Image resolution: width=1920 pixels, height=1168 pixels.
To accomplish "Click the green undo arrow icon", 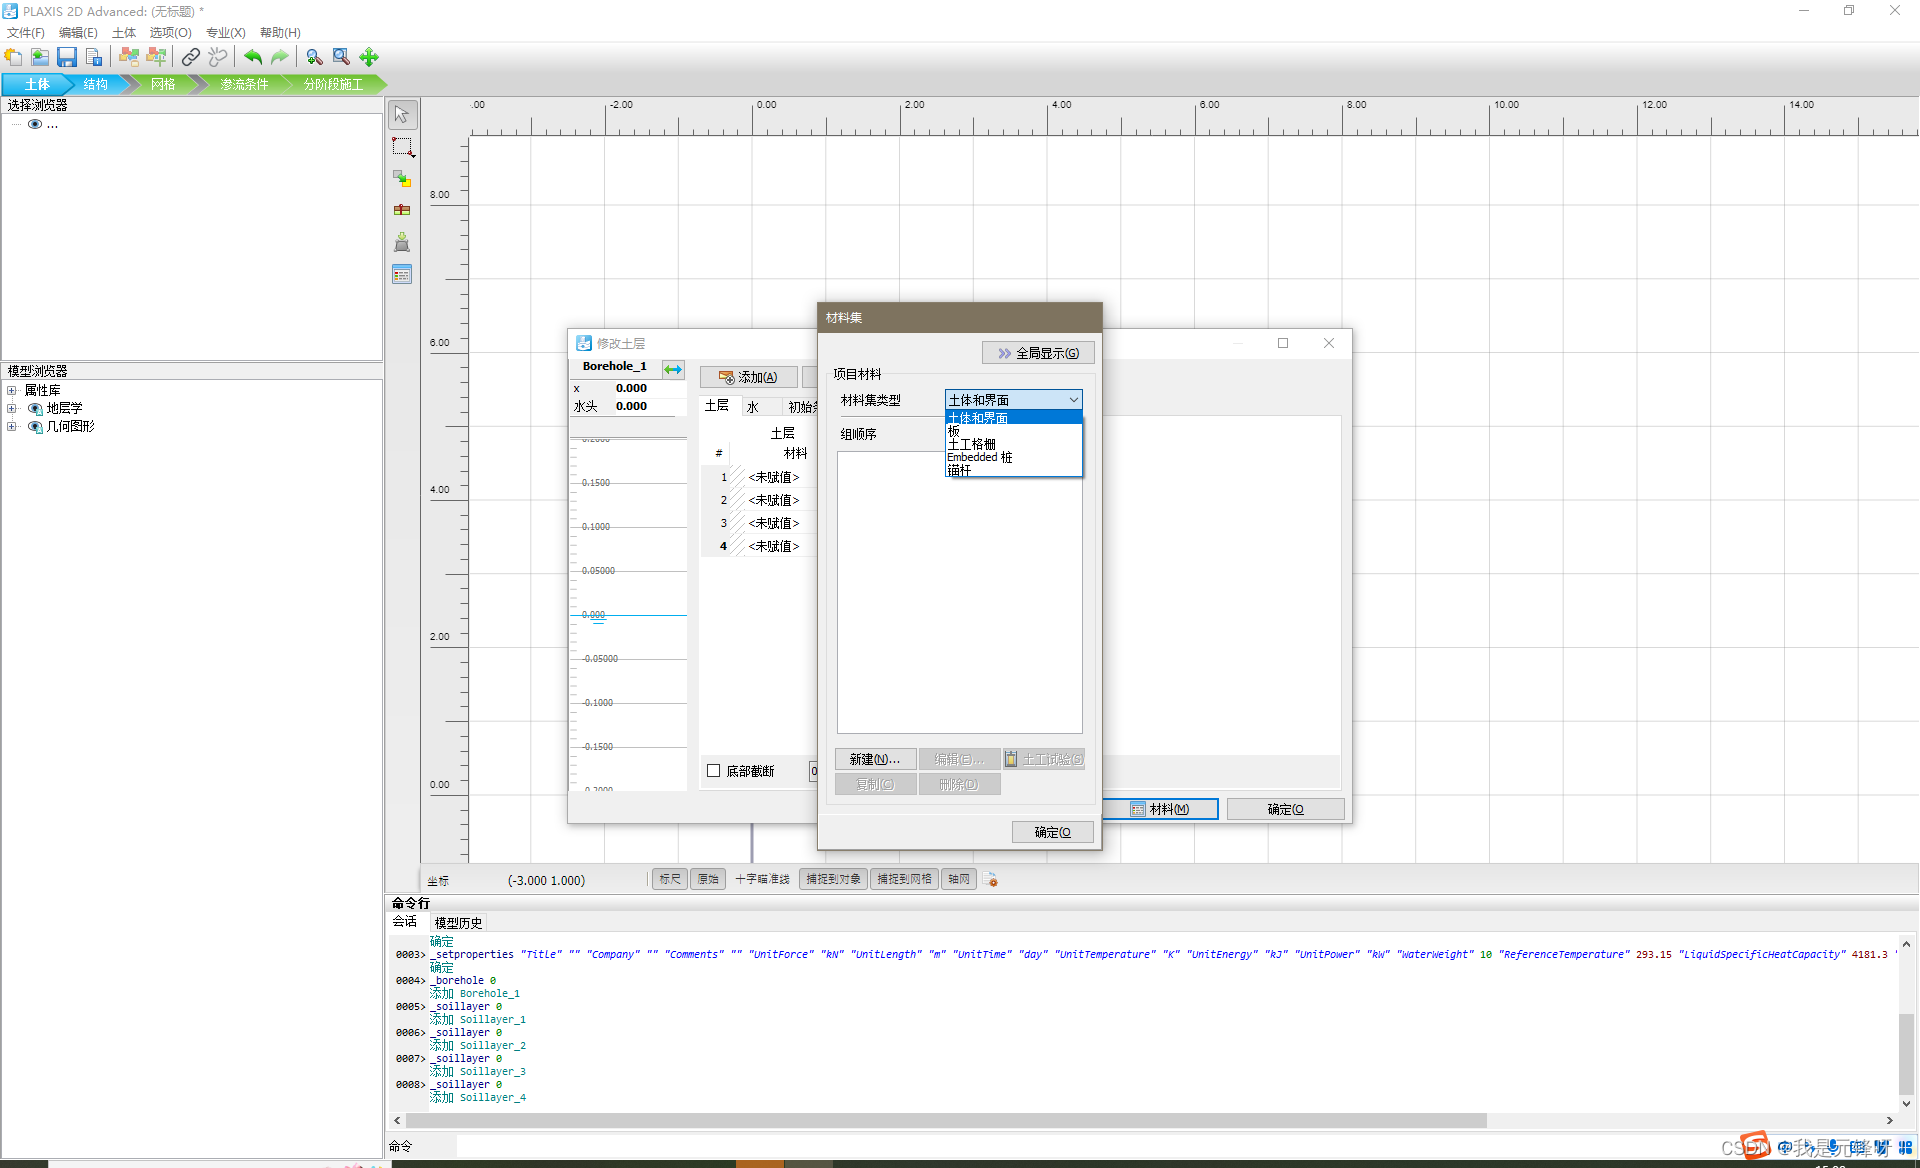I will coord(253,57).
